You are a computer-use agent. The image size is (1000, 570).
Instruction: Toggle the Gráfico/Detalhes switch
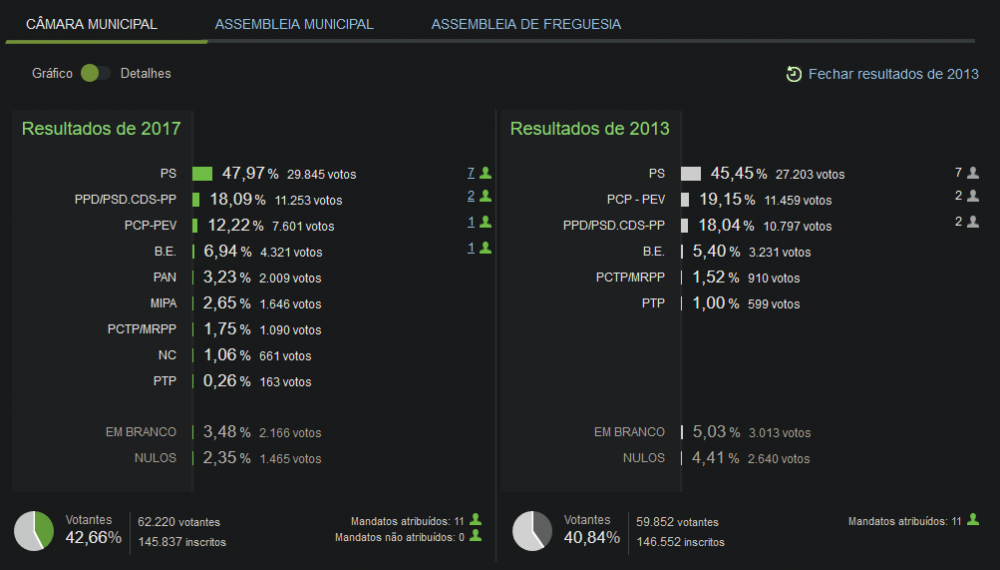(x=96, y=73)
